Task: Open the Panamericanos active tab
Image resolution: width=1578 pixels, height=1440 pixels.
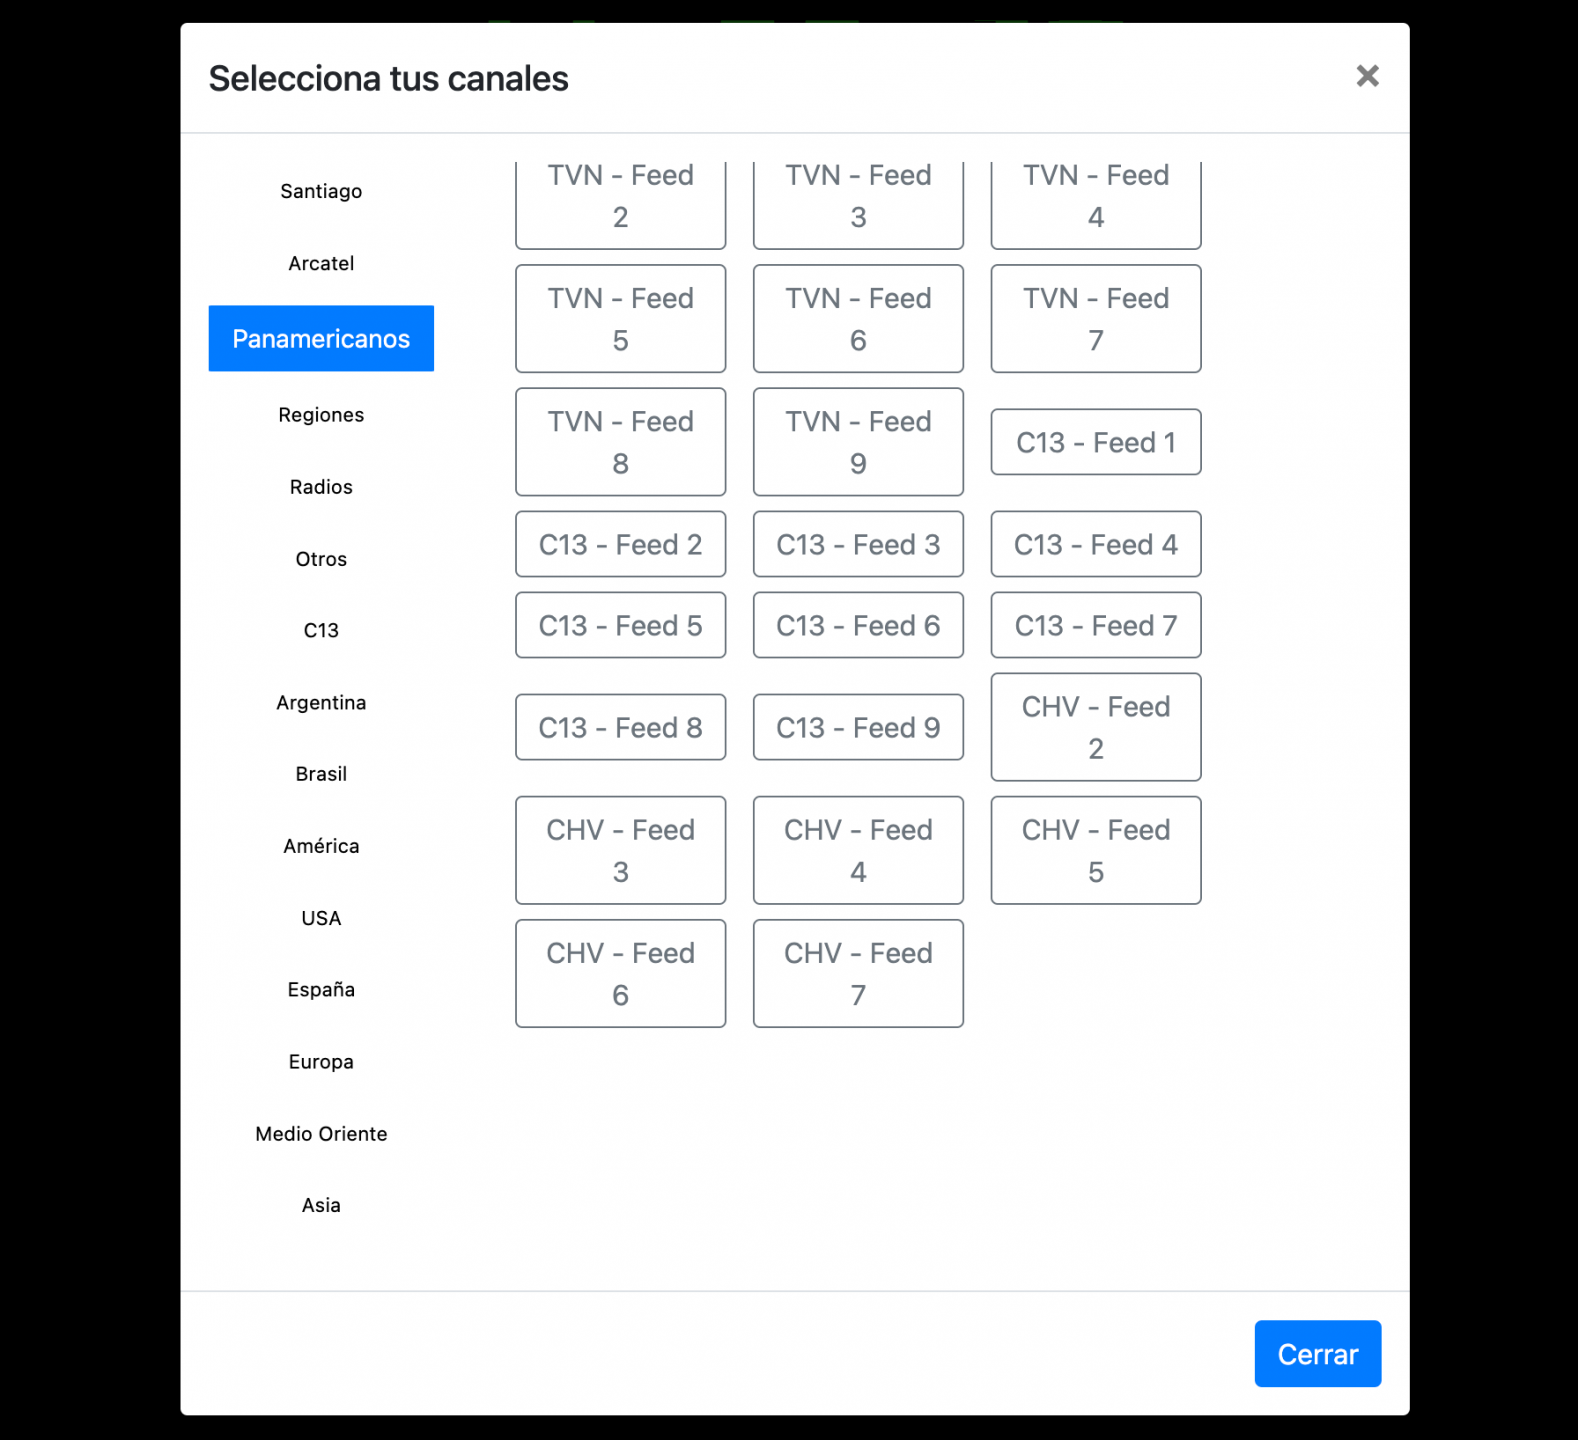Action: click(x=321, y=339)
